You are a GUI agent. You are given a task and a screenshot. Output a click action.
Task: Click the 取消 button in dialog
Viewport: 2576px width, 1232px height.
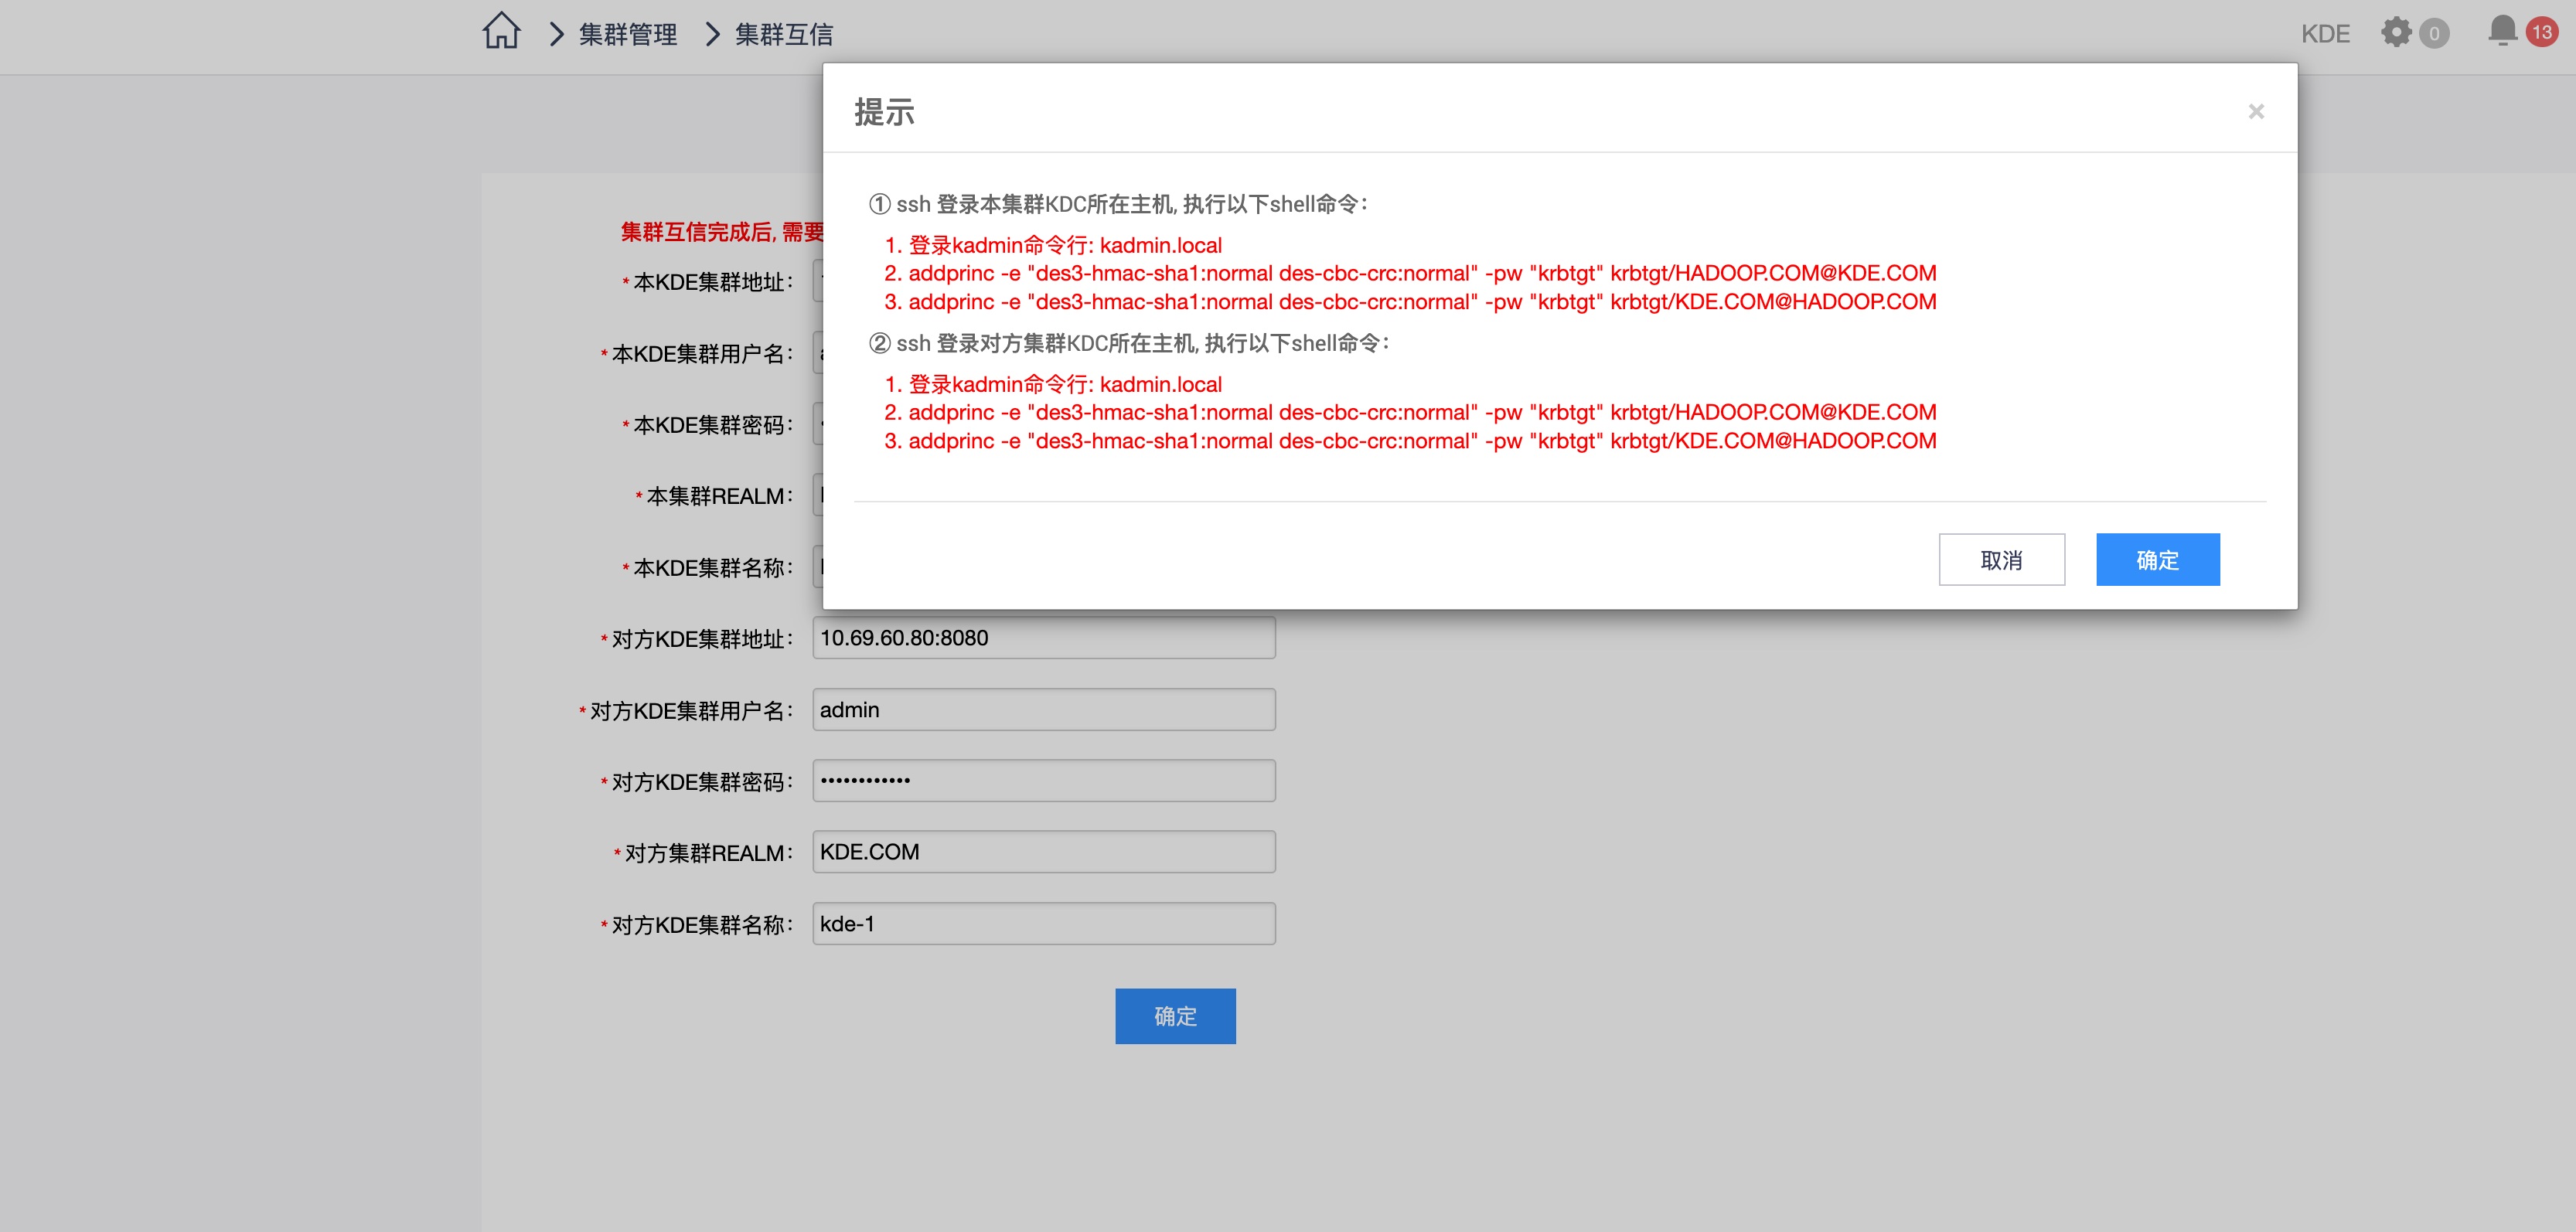(x=2001, y=559)
